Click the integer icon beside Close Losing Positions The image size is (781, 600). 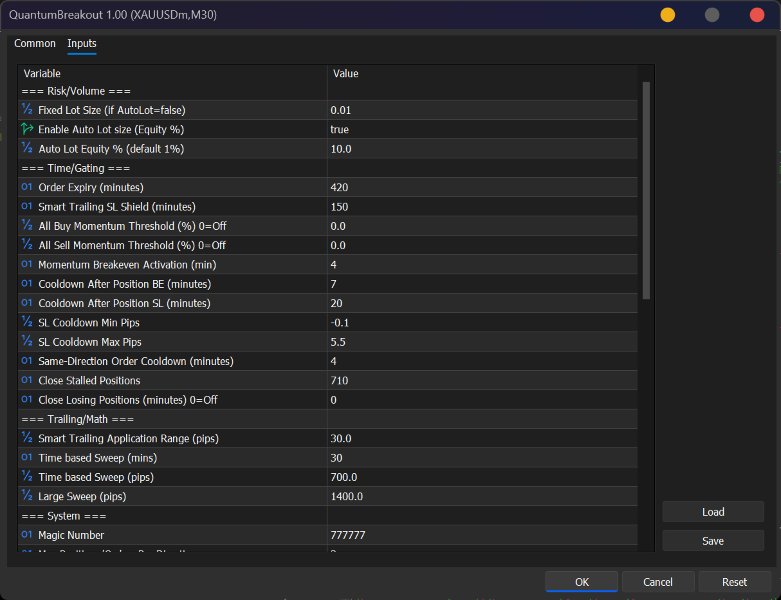coord(27,399)
